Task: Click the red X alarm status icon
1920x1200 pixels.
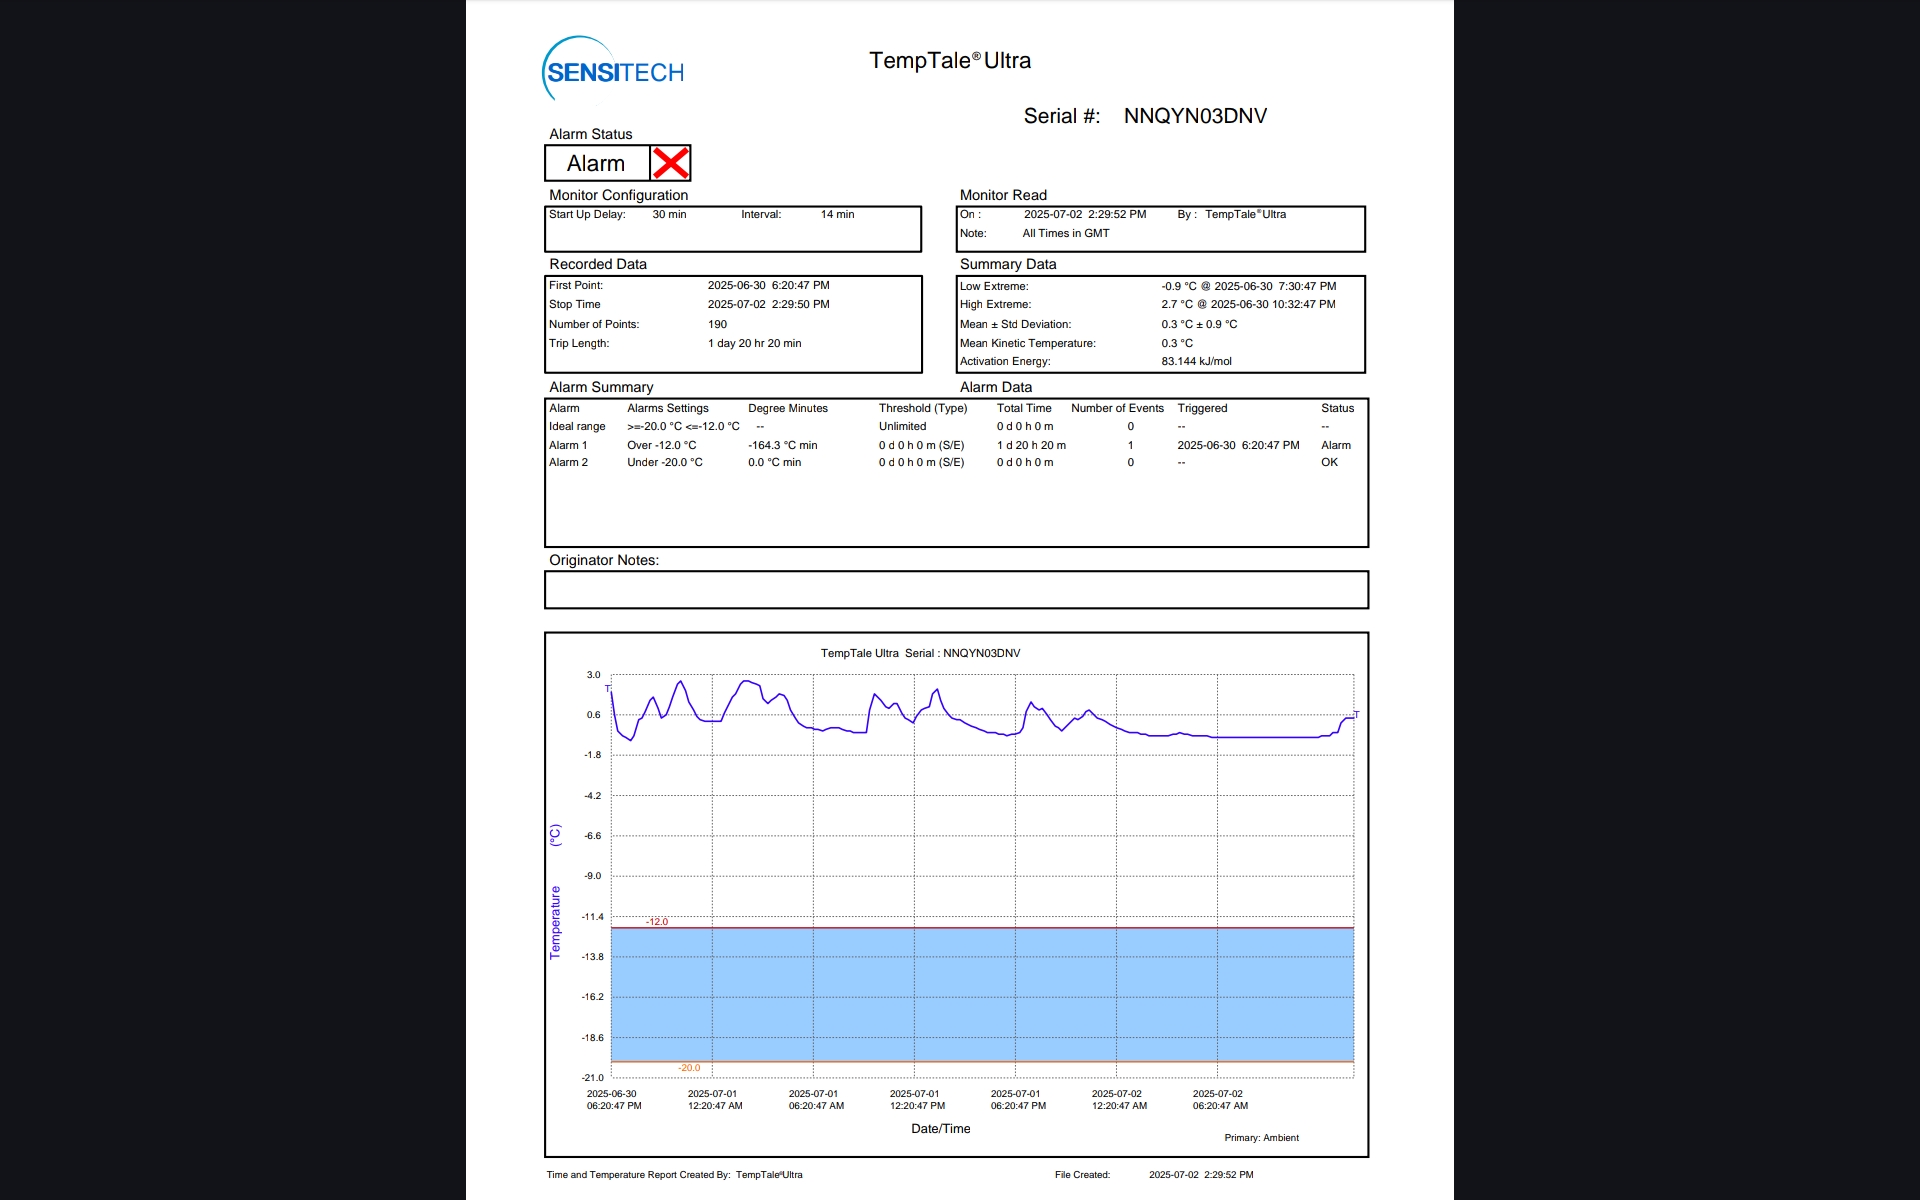Action: [670, 163]
